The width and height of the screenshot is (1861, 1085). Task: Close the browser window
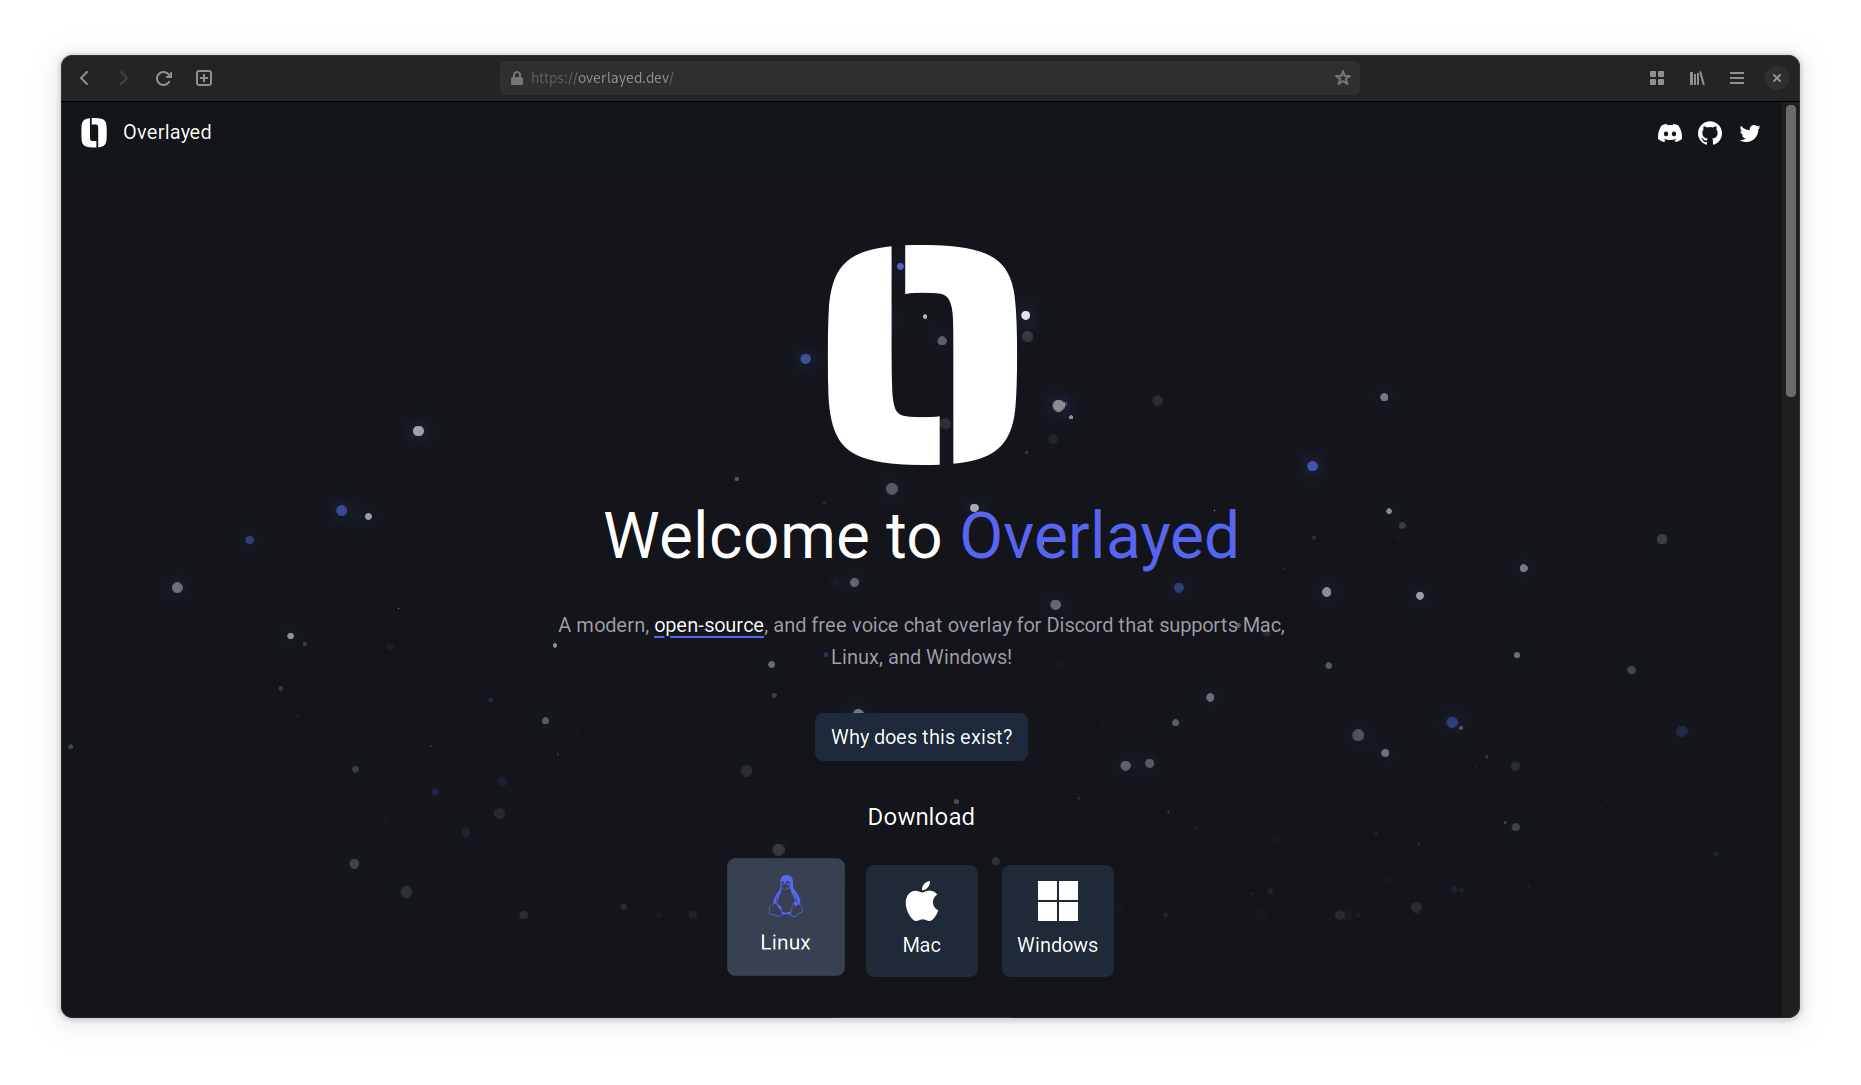pyautogui.click(x=1777, y=78)
